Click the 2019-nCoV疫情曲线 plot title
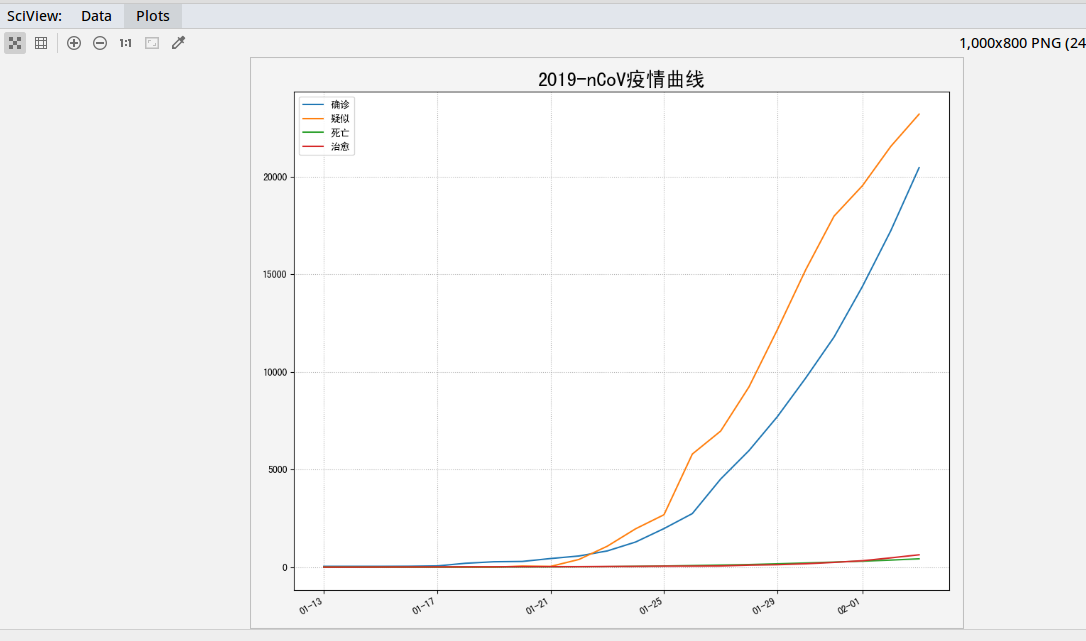The height and width of the screenshot is (641, 1086). coord(620,80)
